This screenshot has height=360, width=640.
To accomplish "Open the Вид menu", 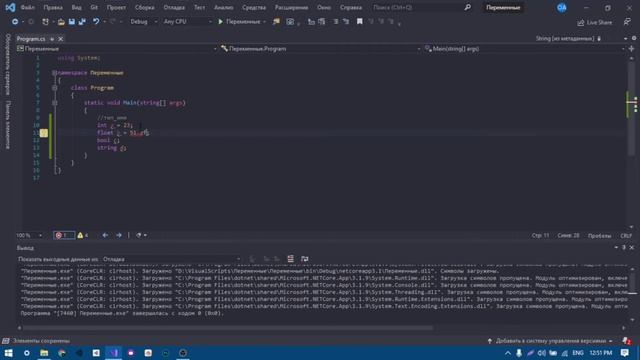I will [76, 7].
